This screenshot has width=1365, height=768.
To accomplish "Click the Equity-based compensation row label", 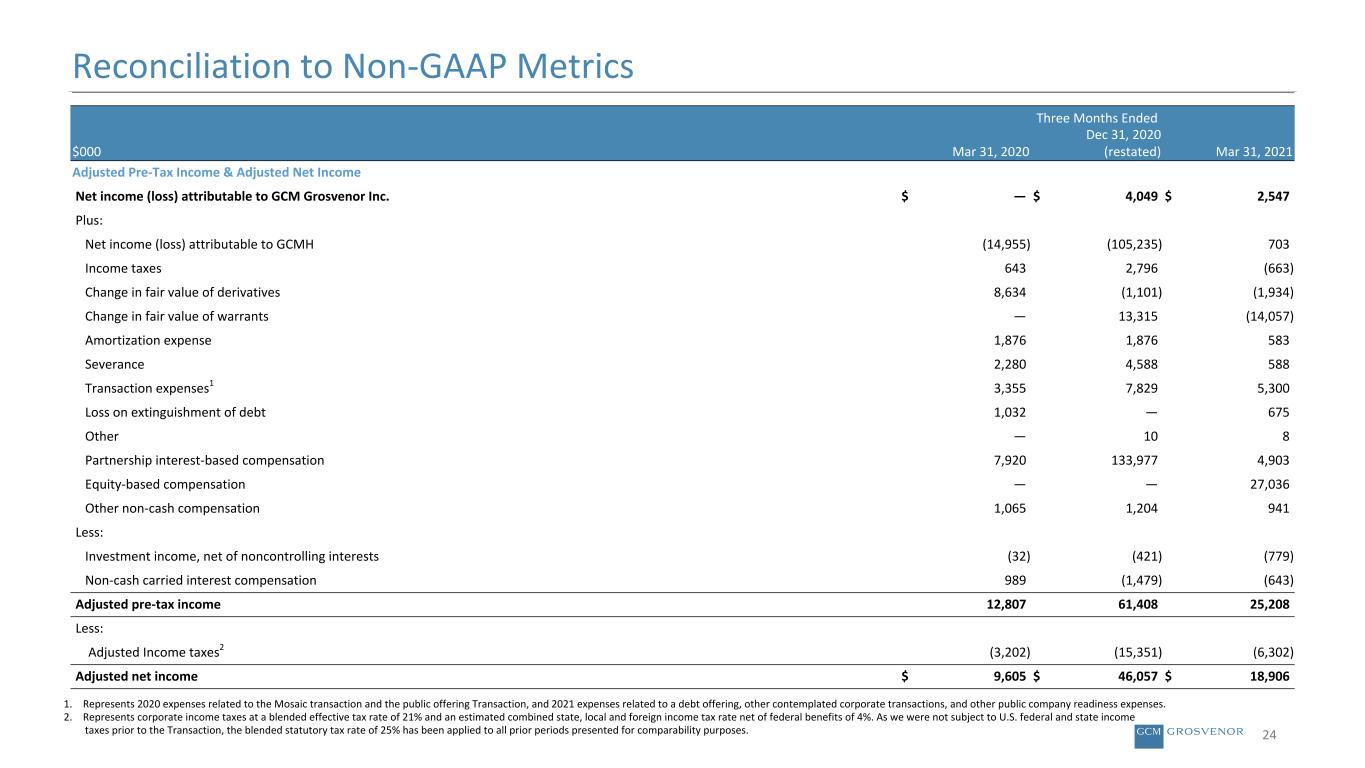I will tap(165, 484).
